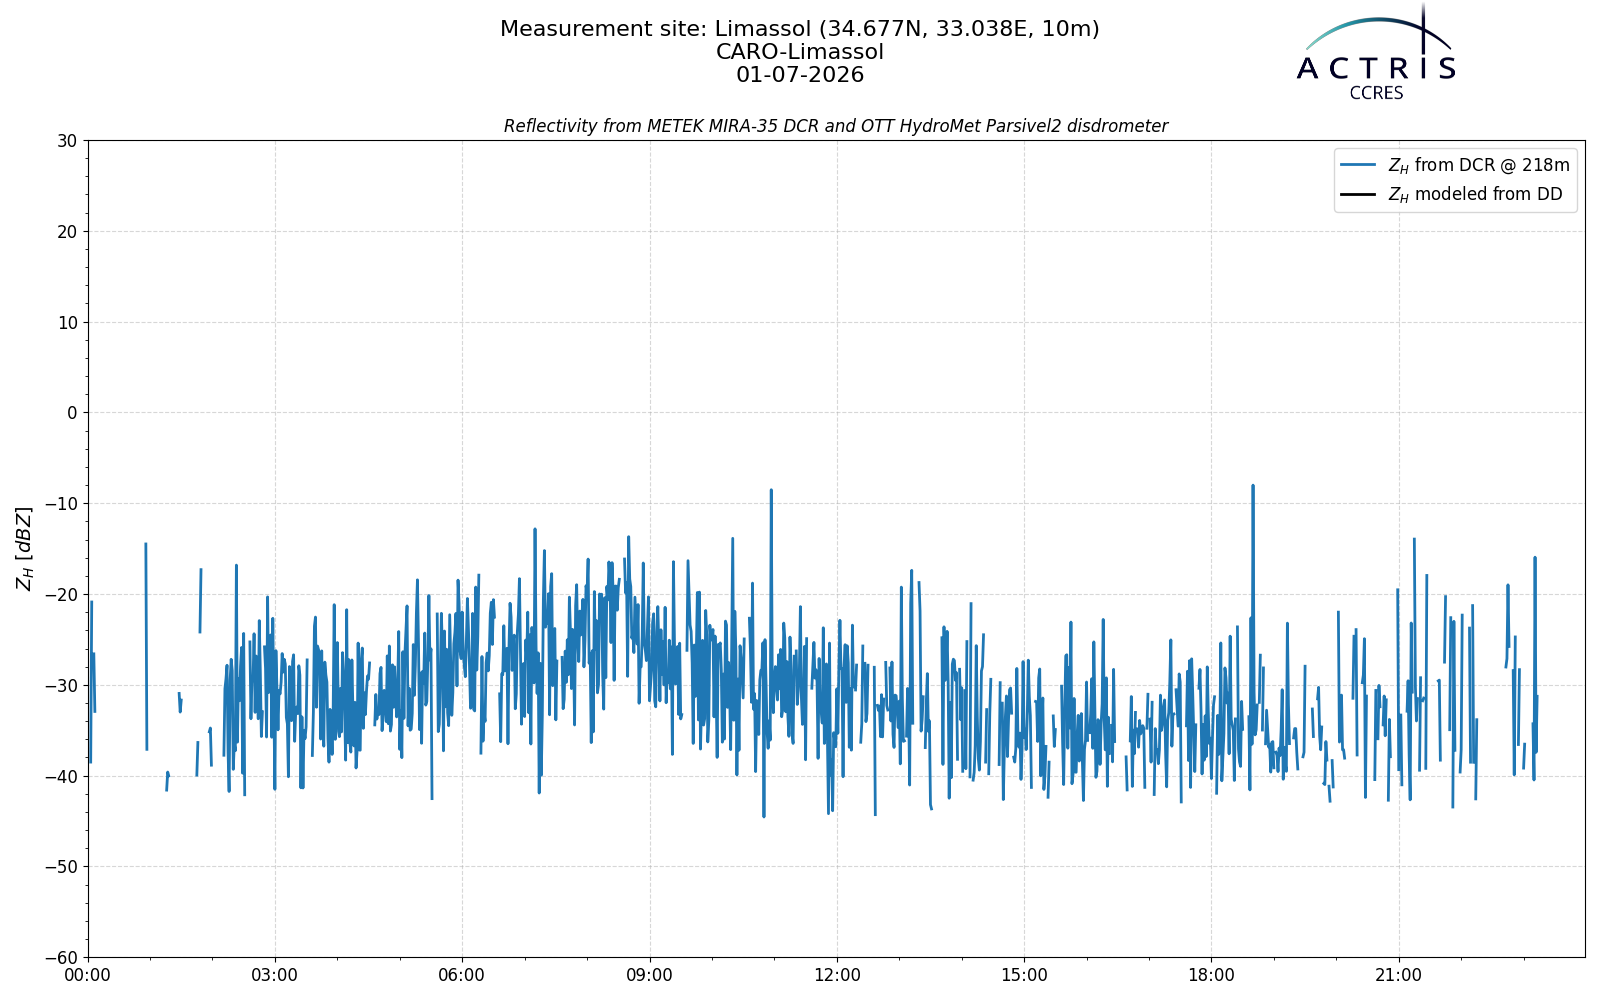The width and height of the screenshot is (1600, 1000).
Task: Click legend label 'ZH modeled from DD'
Action: click(1475, 194)
